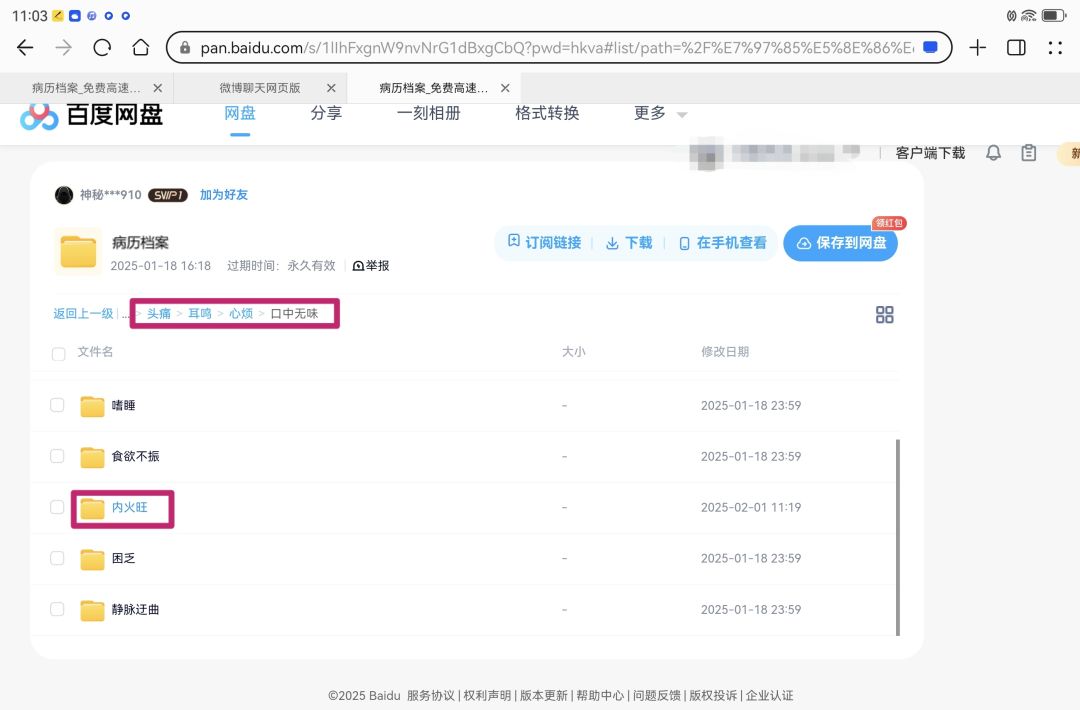The image size is (1080, 710).
Task: Open the 企业认证 footer link
Action: click(769, 696)
